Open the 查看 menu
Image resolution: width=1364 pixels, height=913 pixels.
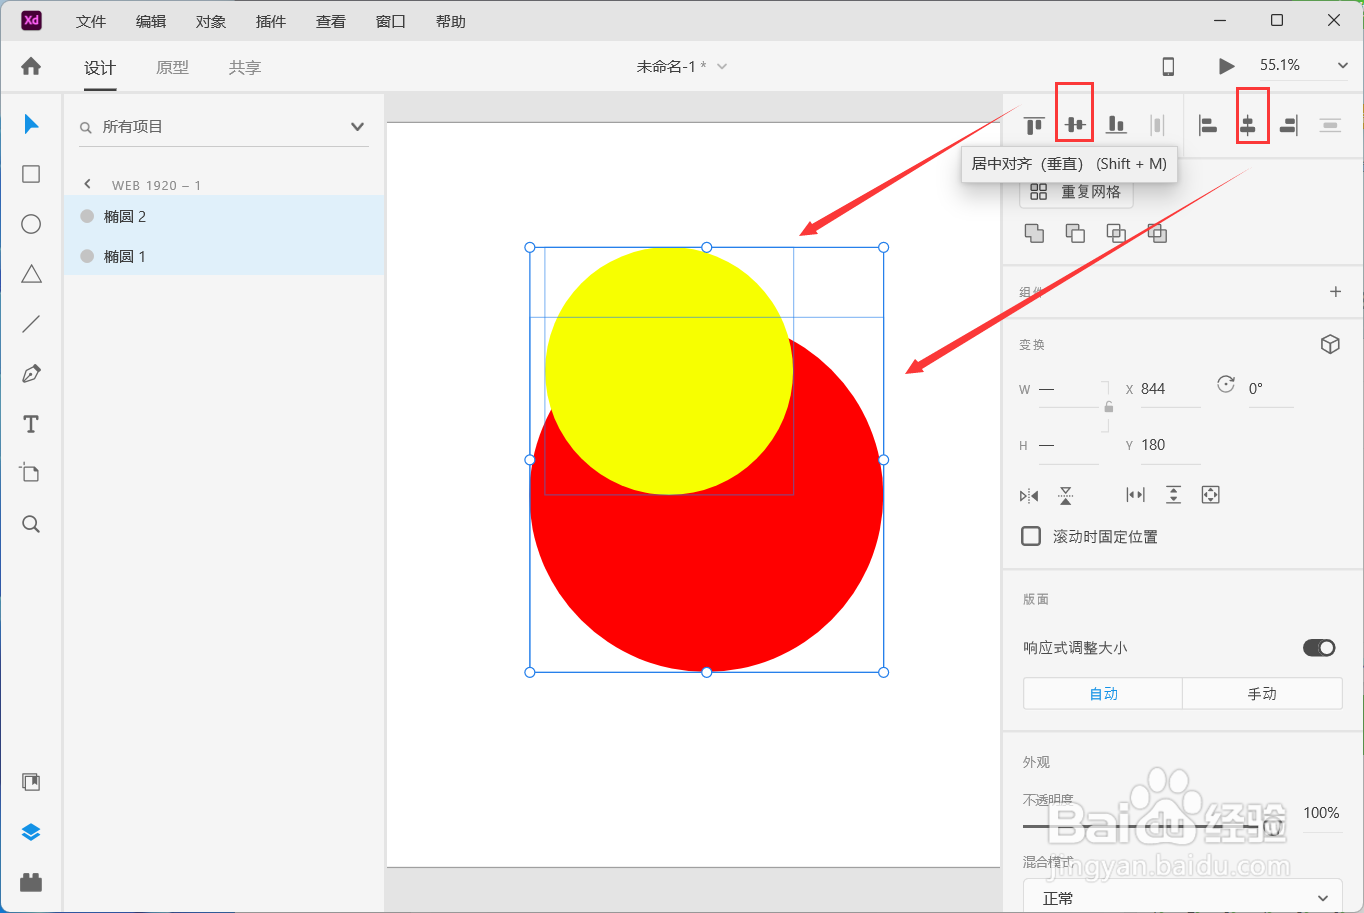coord(331,21)
